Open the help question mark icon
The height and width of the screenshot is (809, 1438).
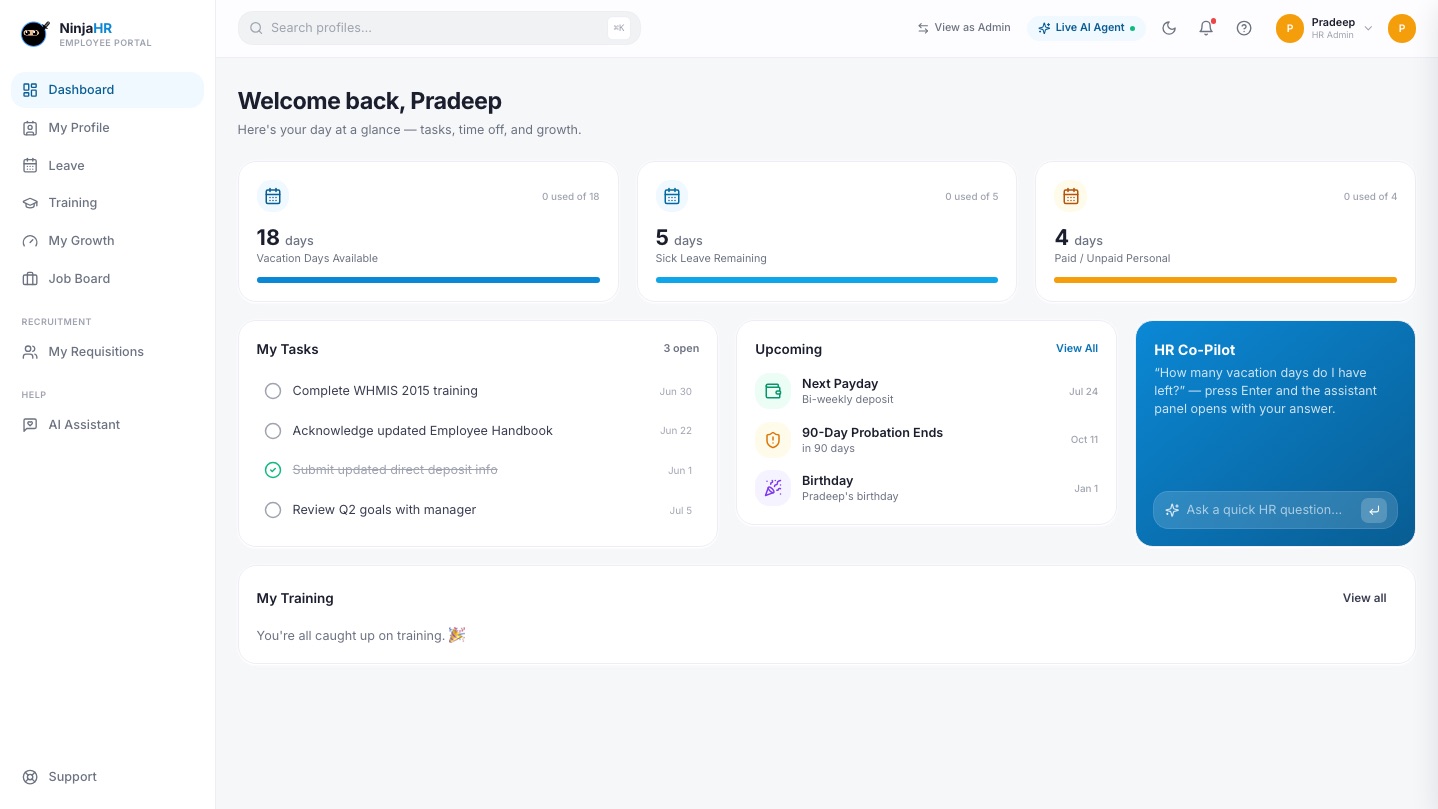coord(1244,28)
